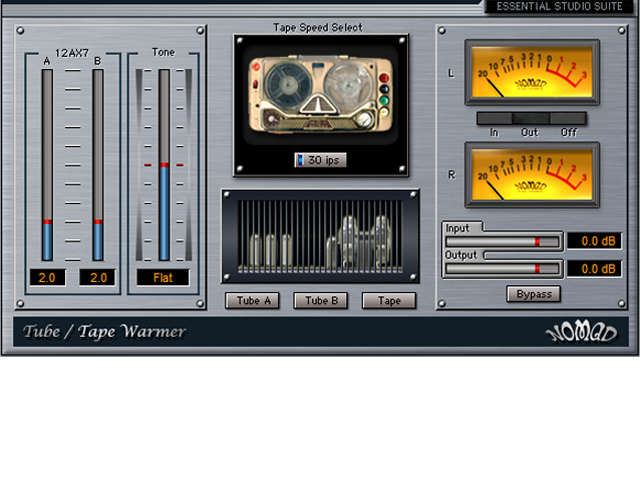Set VU meter switch to Out
Image resolution: width=640 pixels, height=480 pixels.
pos(531,119)
